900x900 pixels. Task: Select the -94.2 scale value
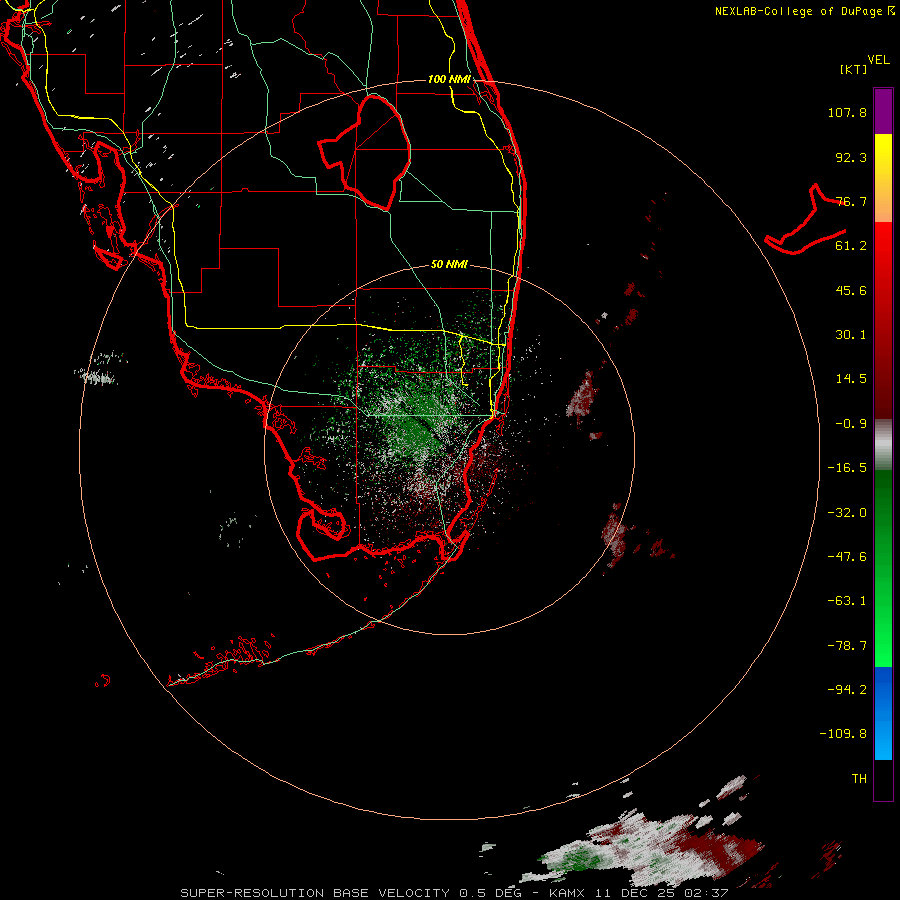[847, 690]
